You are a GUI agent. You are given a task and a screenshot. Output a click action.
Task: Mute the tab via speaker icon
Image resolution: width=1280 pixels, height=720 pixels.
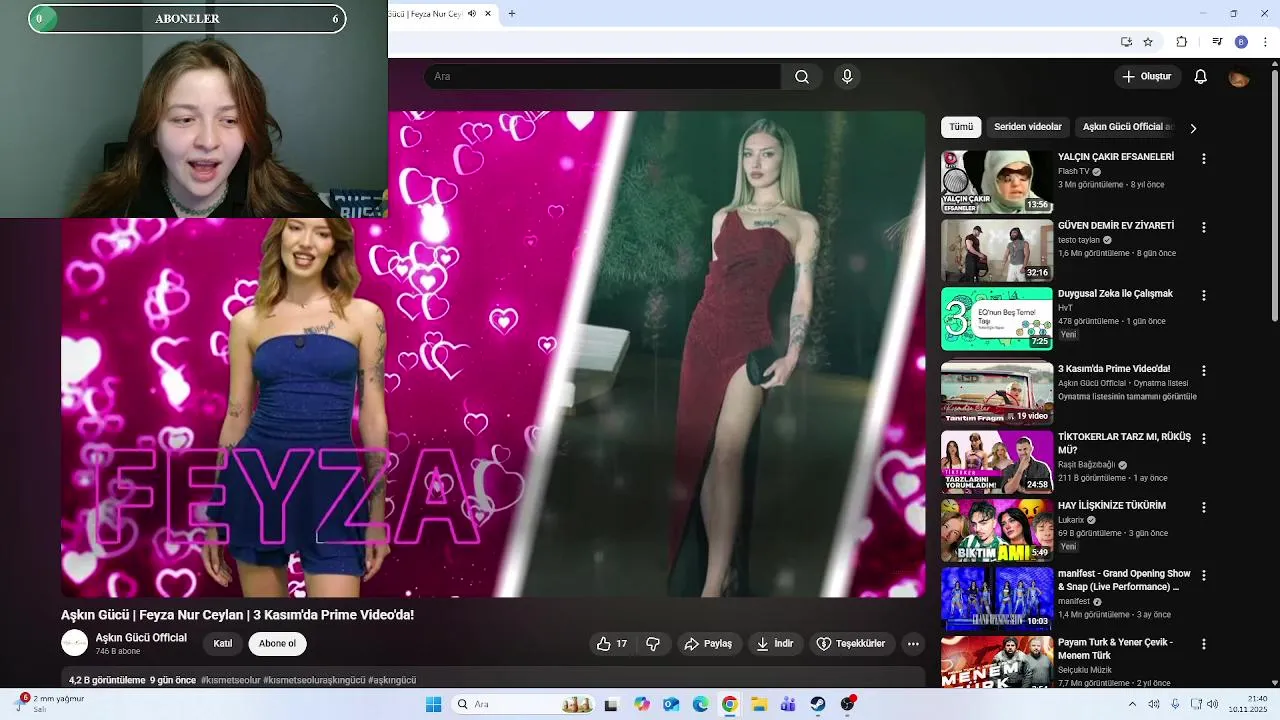(472, 14)
